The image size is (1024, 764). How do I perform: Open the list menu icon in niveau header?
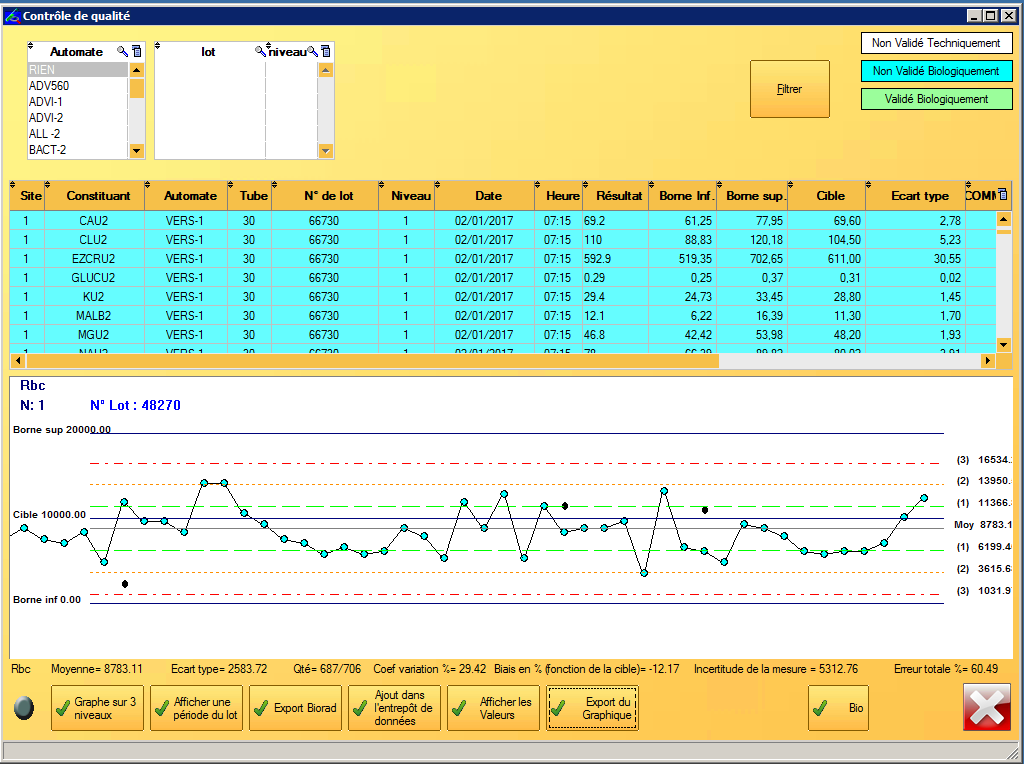pos(325,51)
